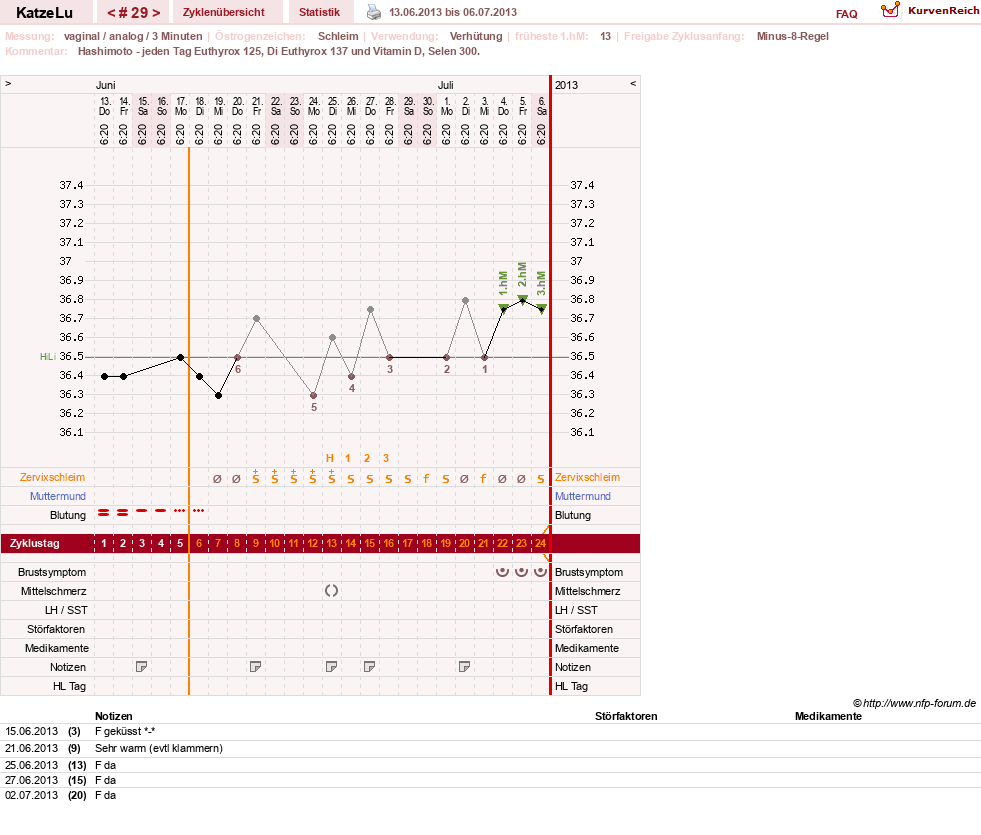Click the 'Störfaktoren' column header below chart
Viewport: 981px width, 835px height.
tap(626, 716)
